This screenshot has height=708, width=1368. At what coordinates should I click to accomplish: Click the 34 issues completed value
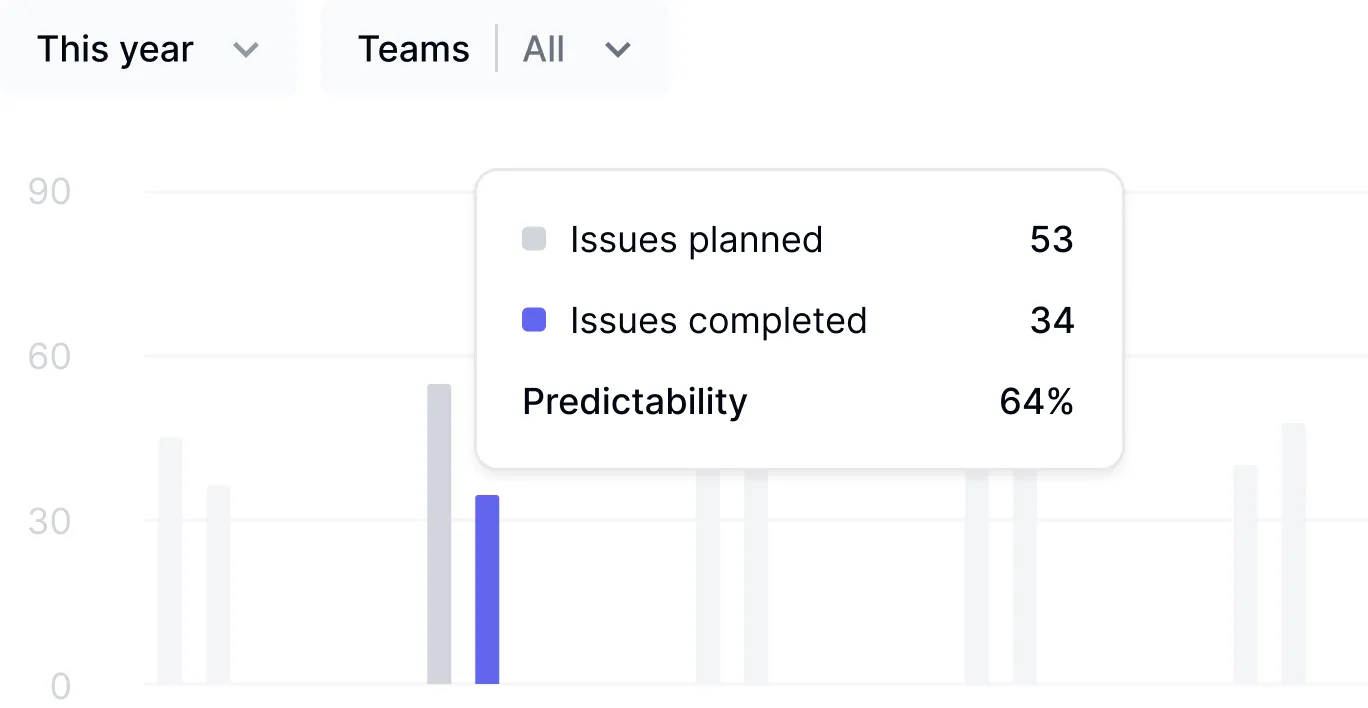[1051, 321]
